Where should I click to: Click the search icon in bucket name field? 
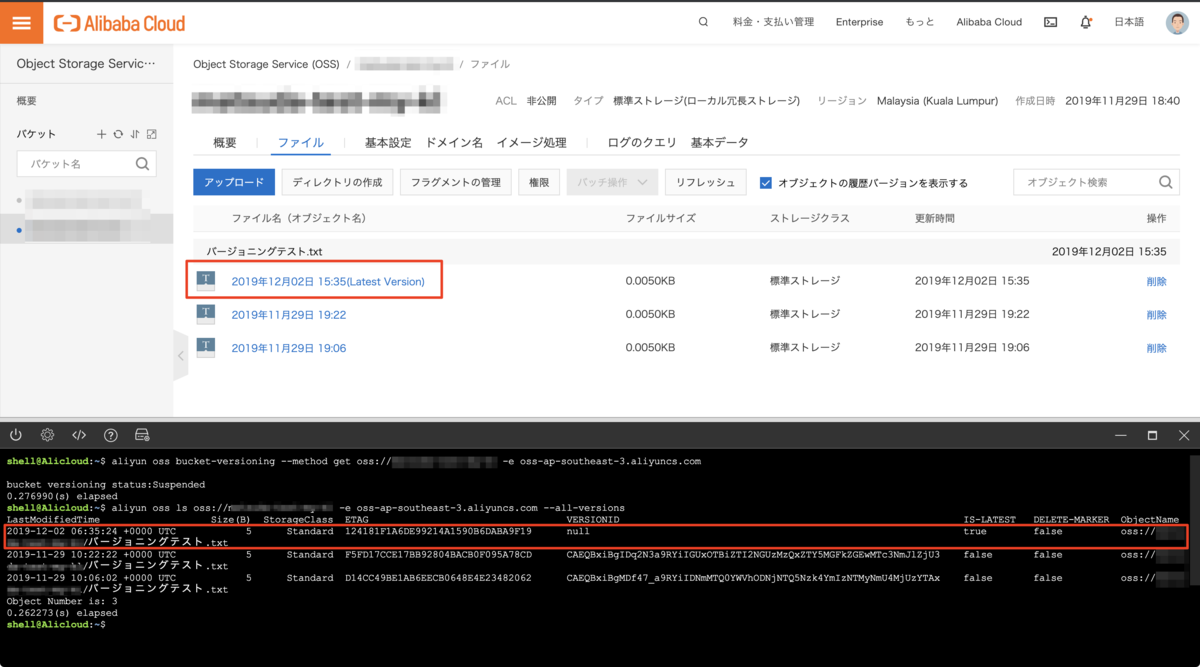click(142, 164)
